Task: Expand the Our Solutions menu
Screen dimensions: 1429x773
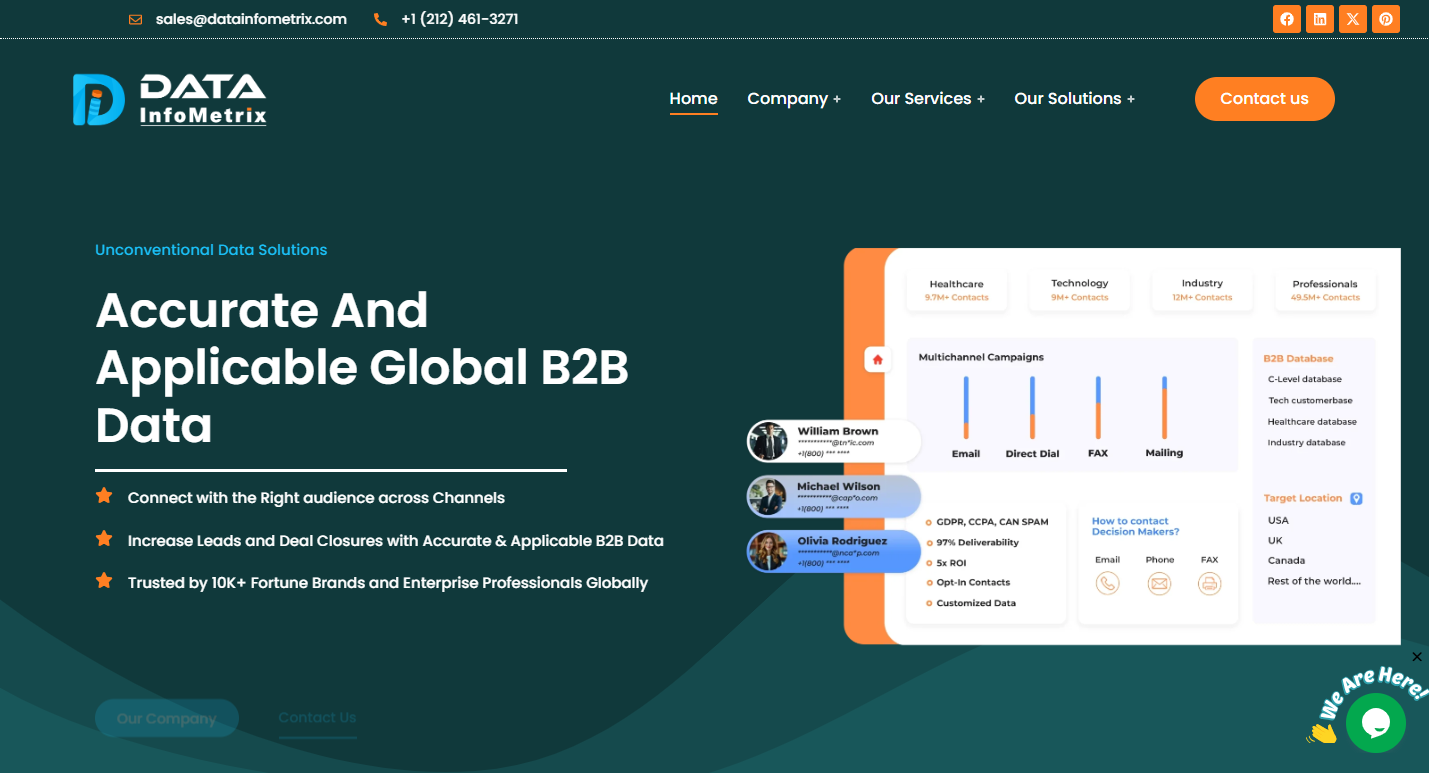Action: (x=1074, y=99)
